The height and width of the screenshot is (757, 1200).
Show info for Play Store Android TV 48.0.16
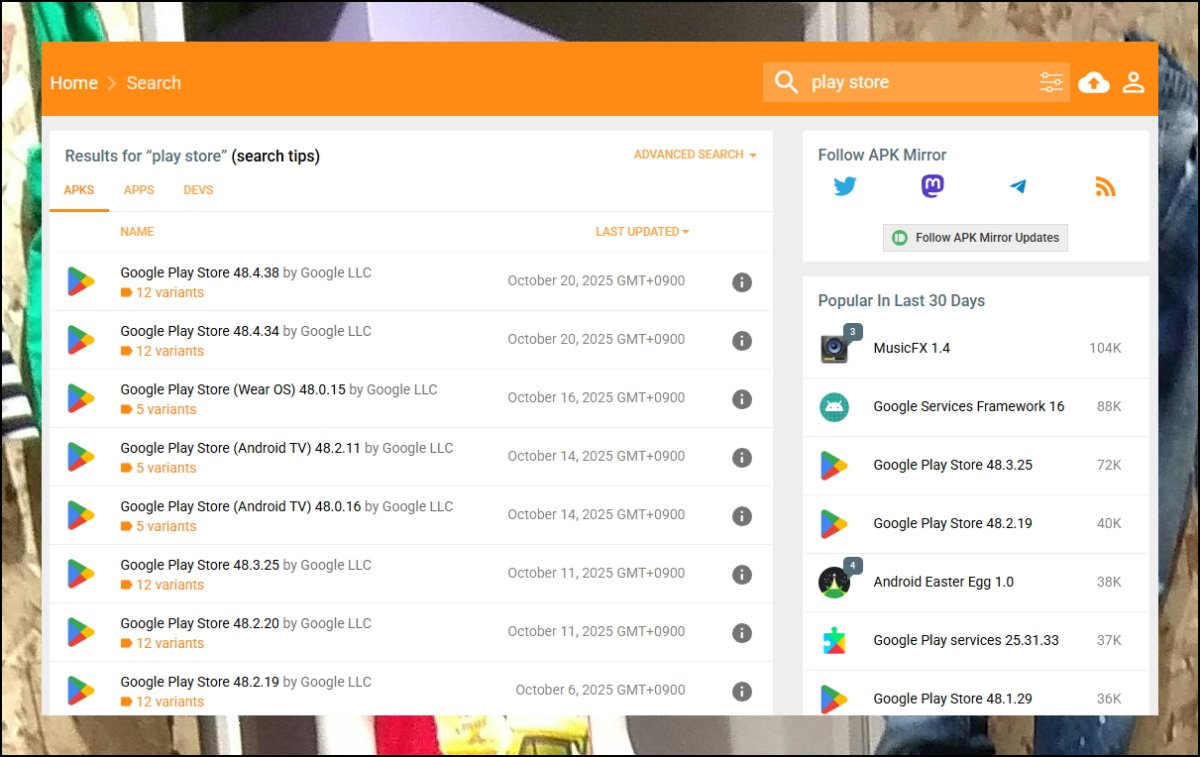pyautogui.click(x=742, y=516)
